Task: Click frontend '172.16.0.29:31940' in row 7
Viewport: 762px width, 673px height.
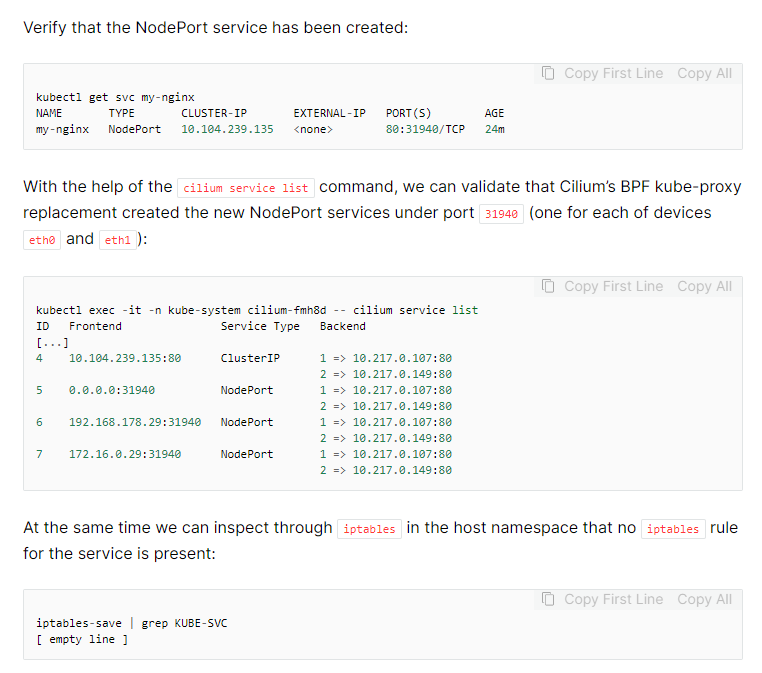Action: click(125, 454)
